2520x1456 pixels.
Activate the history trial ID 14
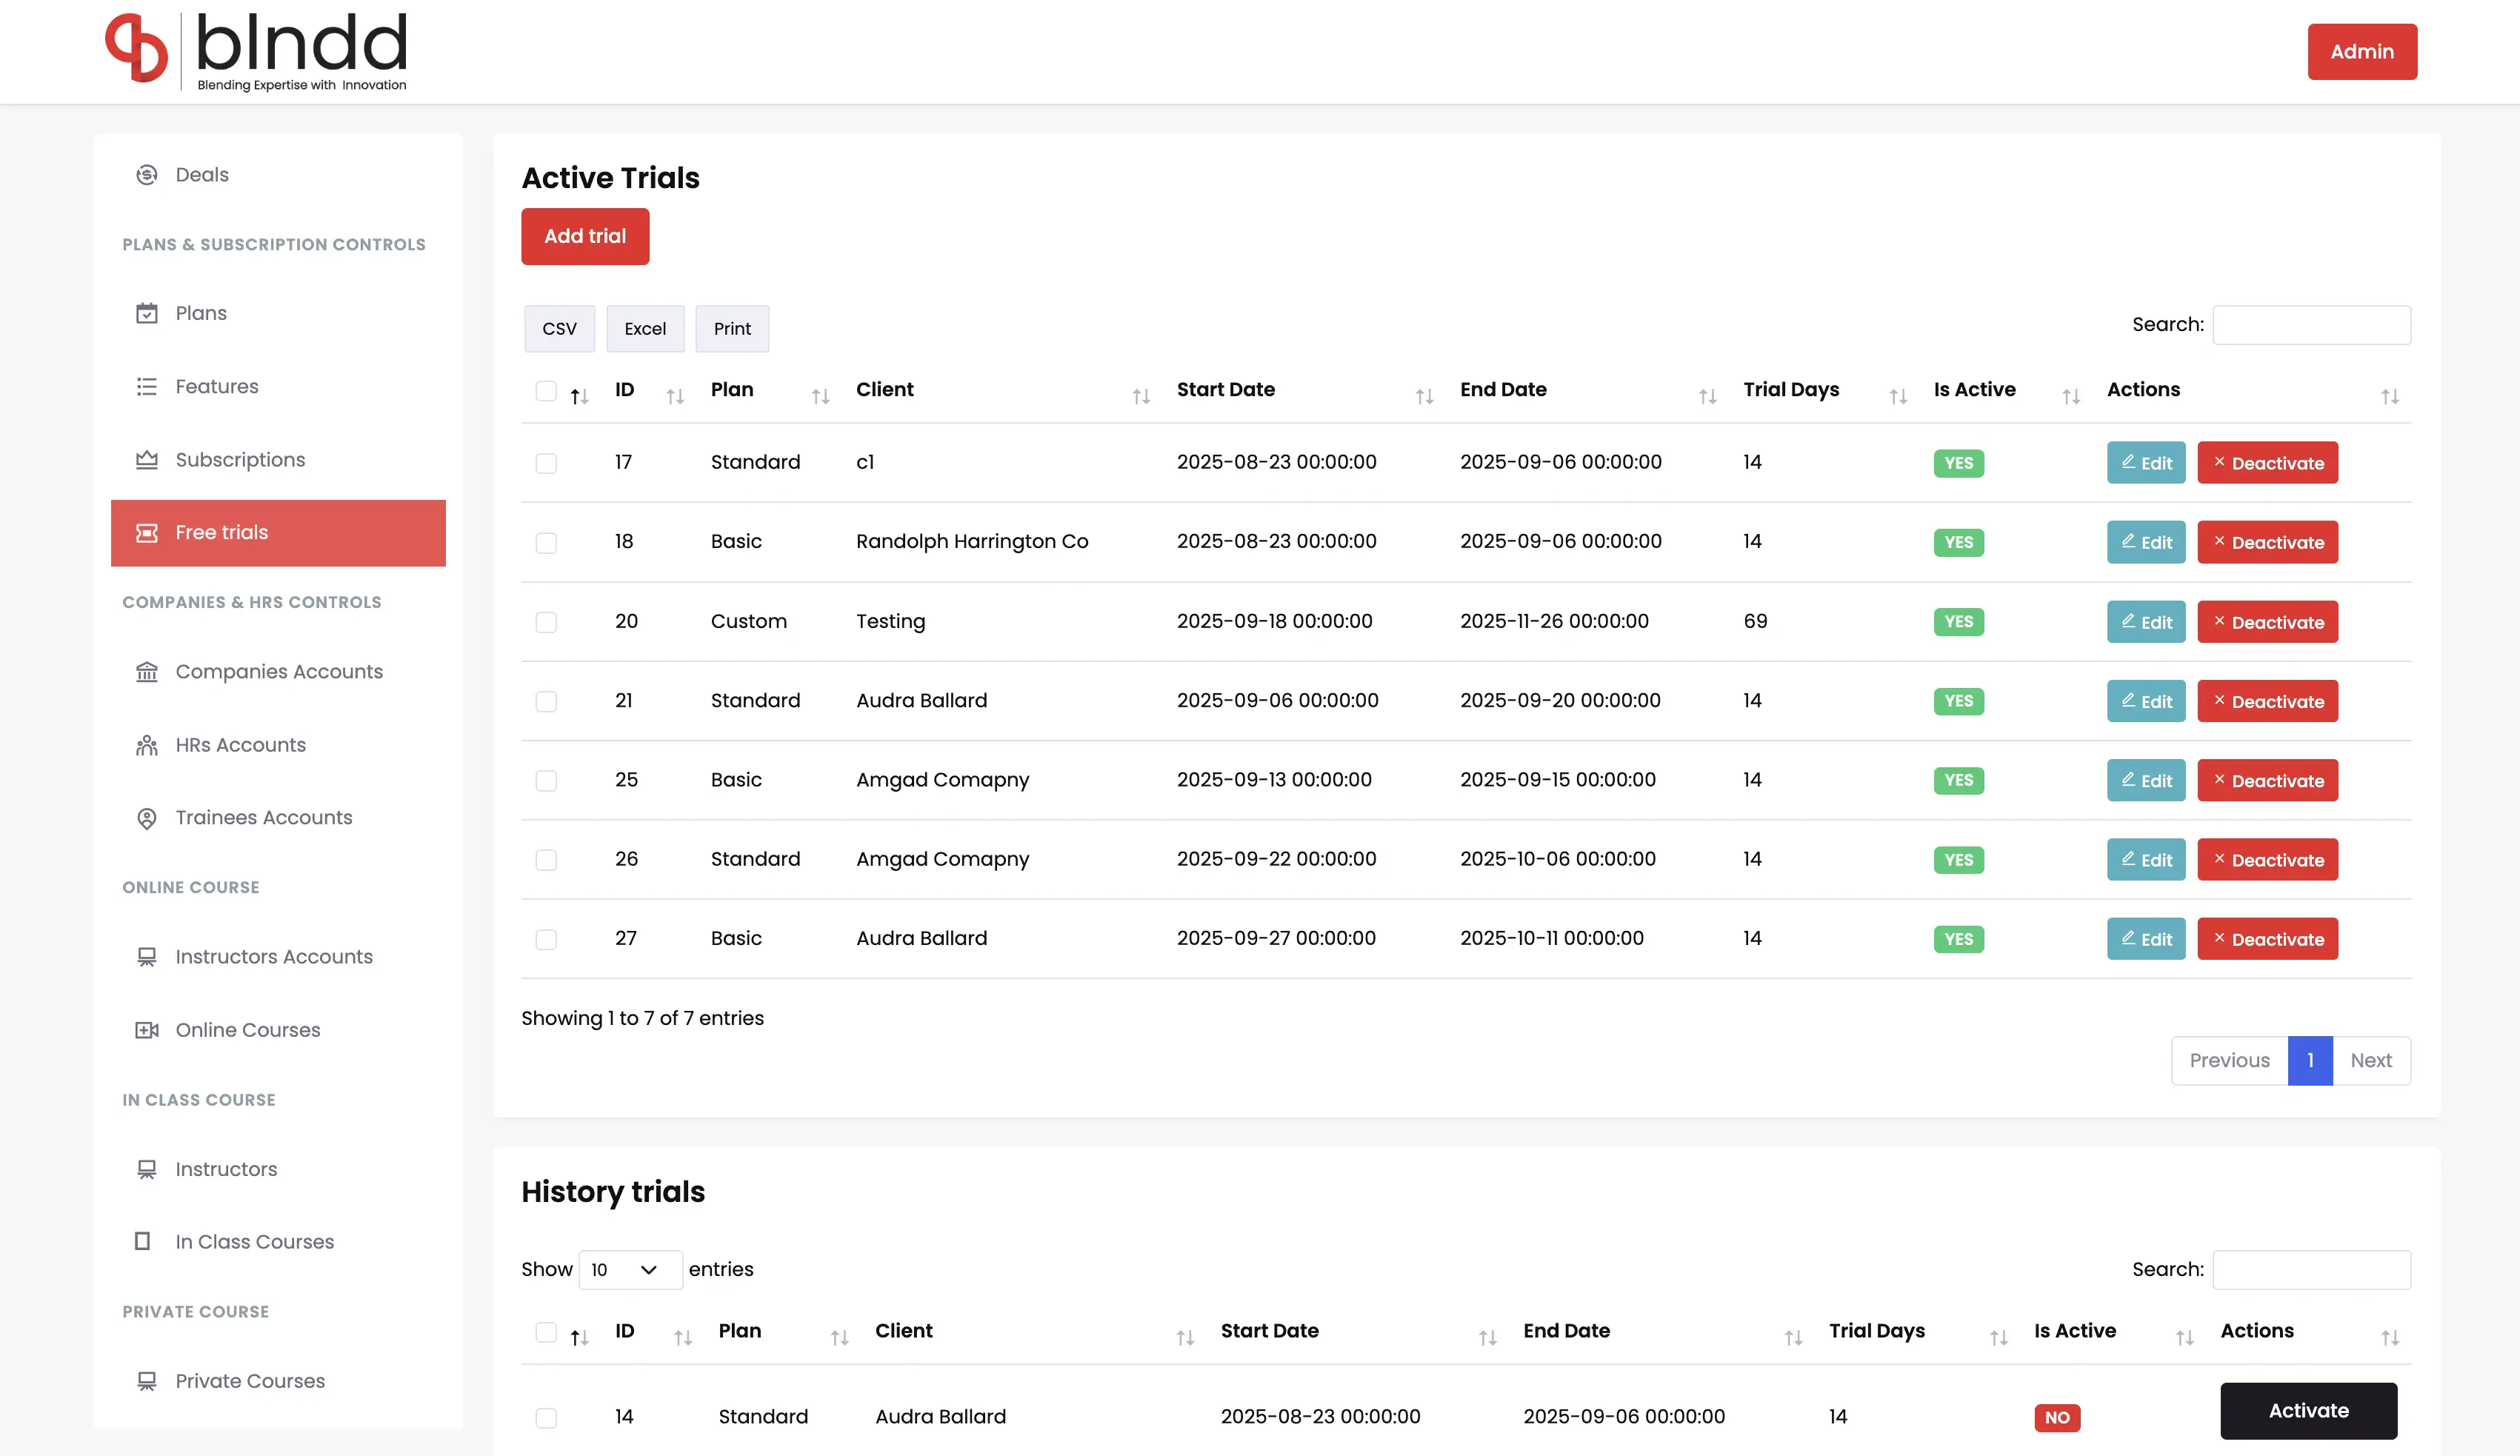2308,1411
